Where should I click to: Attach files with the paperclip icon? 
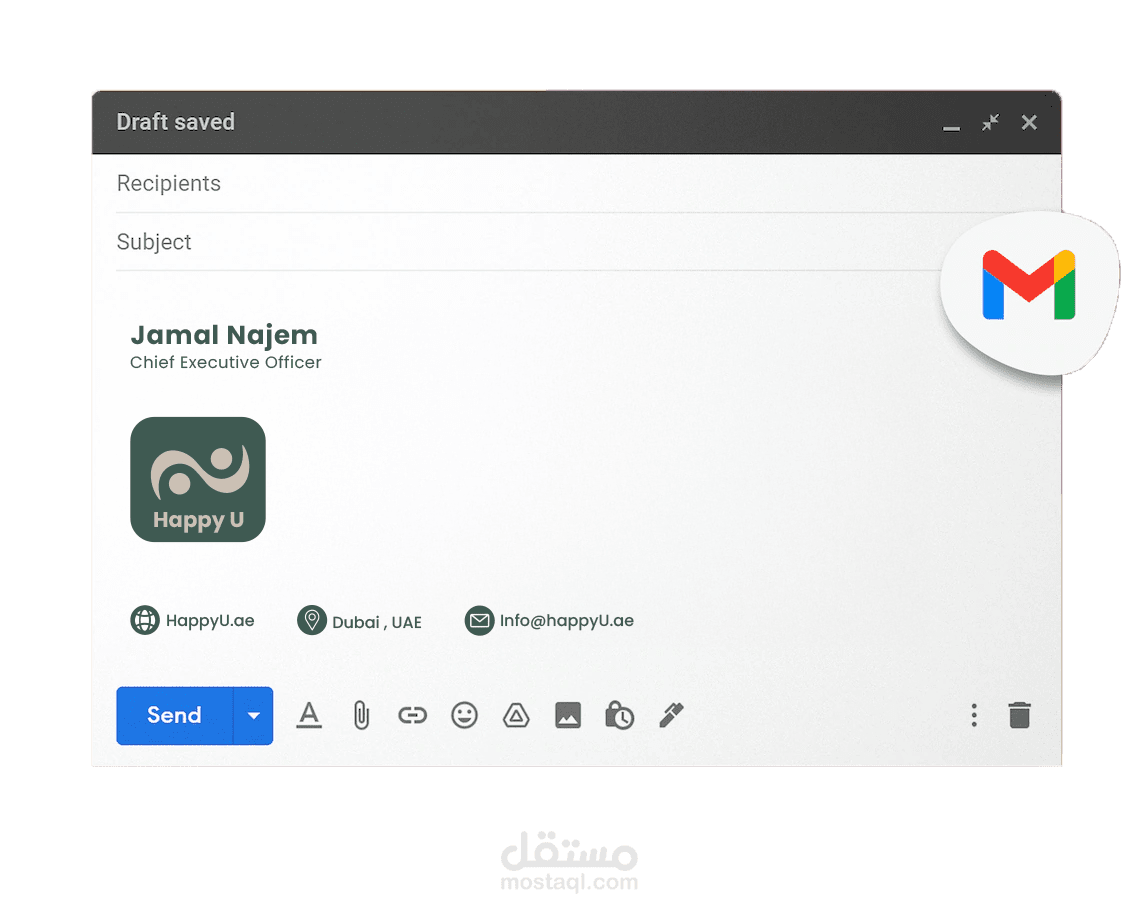(x=361, y=716)
